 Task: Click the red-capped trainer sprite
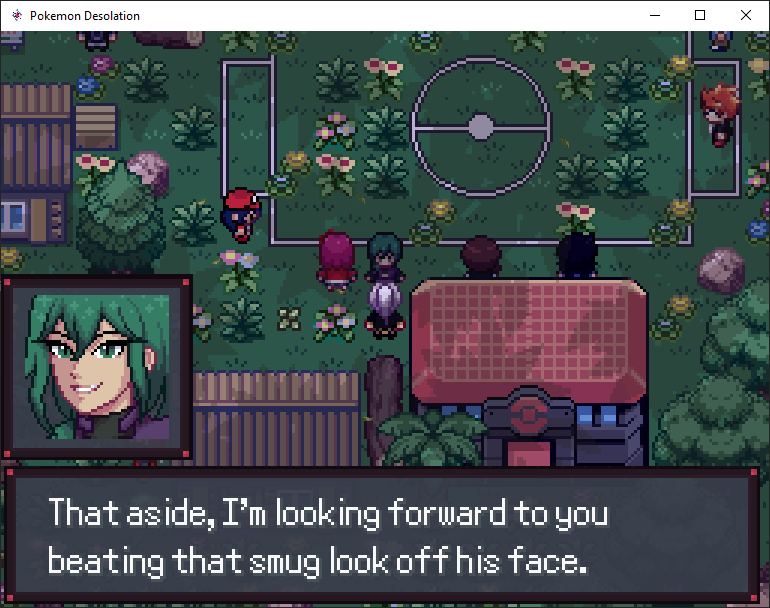pos(241,215)
